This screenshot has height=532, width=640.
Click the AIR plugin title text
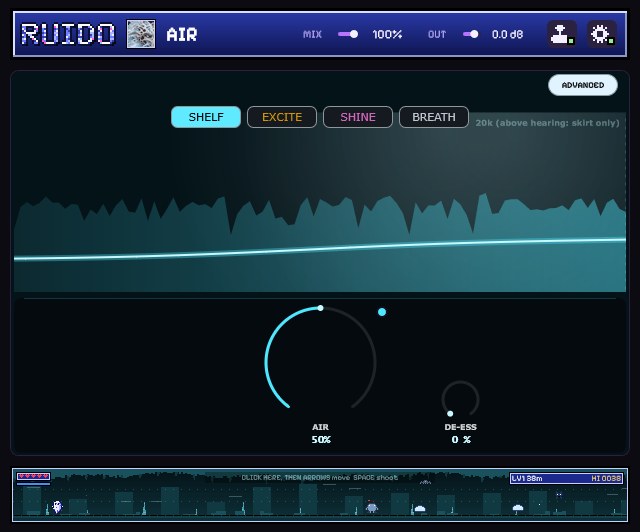182,34
